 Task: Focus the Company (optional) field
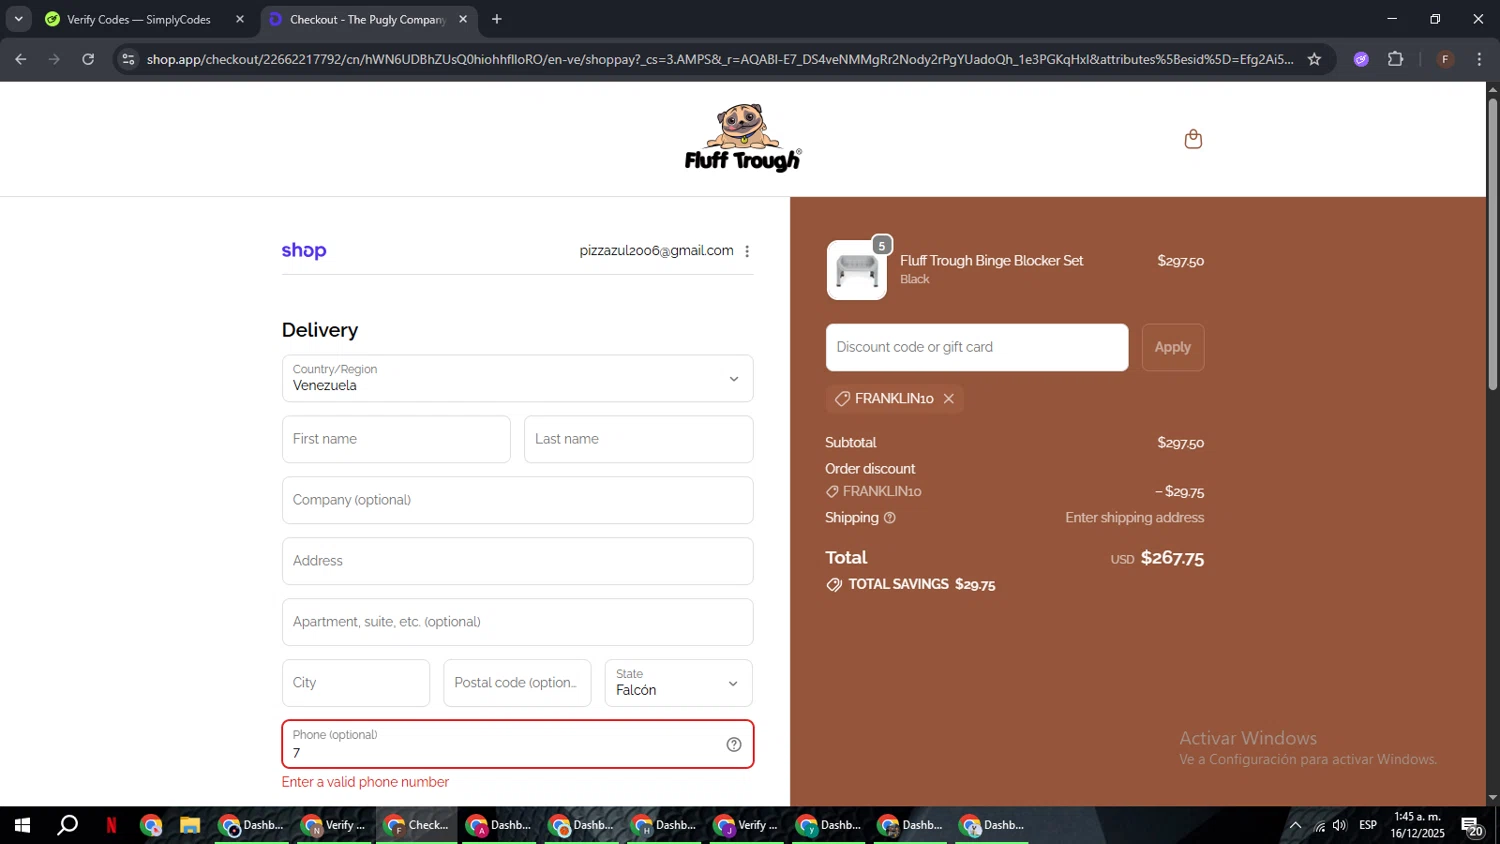point(517,500)
